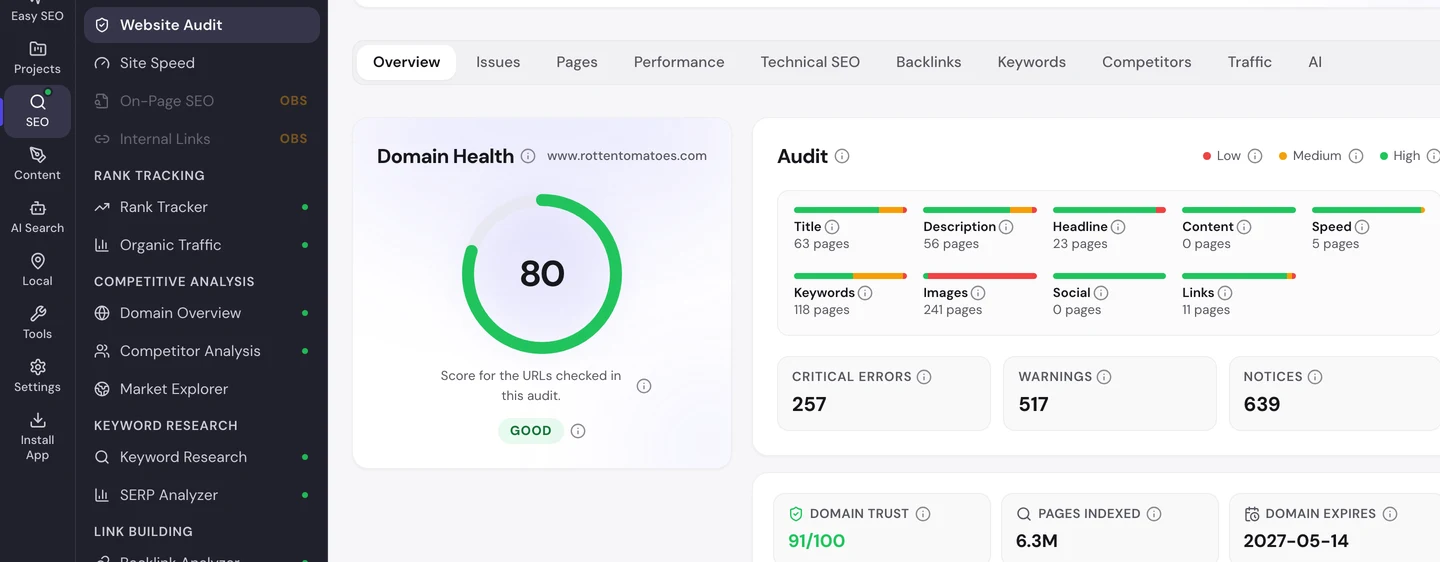The height and width of the screenshot is (562, 1440).
Task: Switch to the Issues tab
Action: [x=498, y=62]
